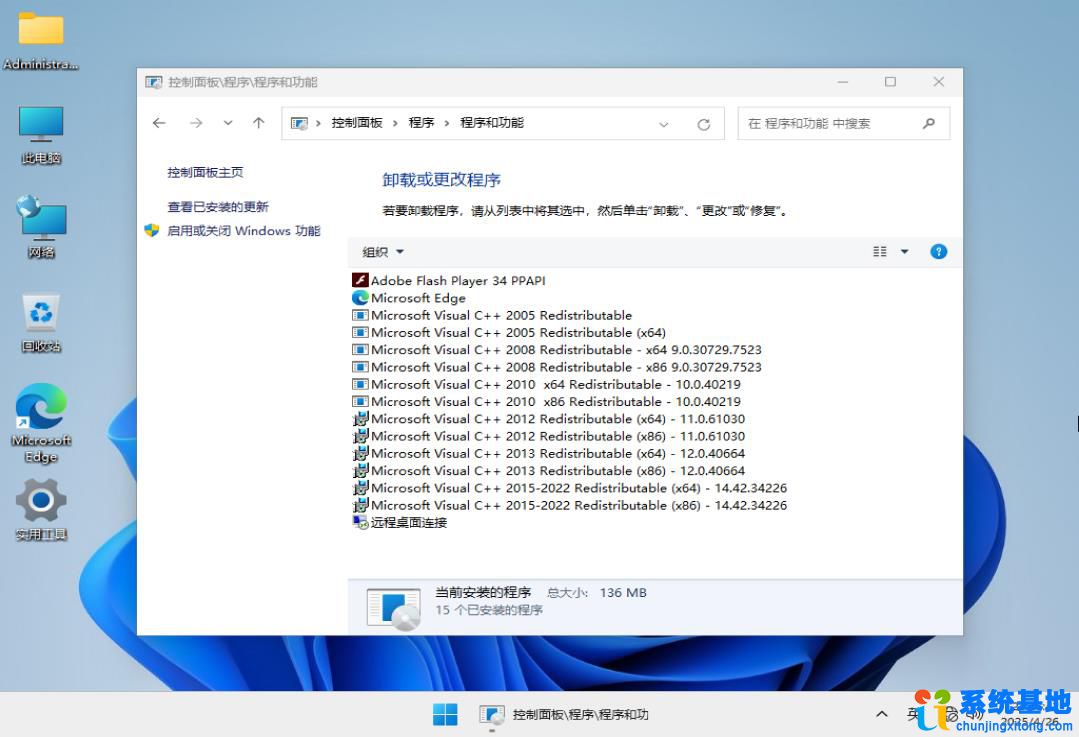Select Visual C++ 2010 x64 Redistributable

pos(556,384)
